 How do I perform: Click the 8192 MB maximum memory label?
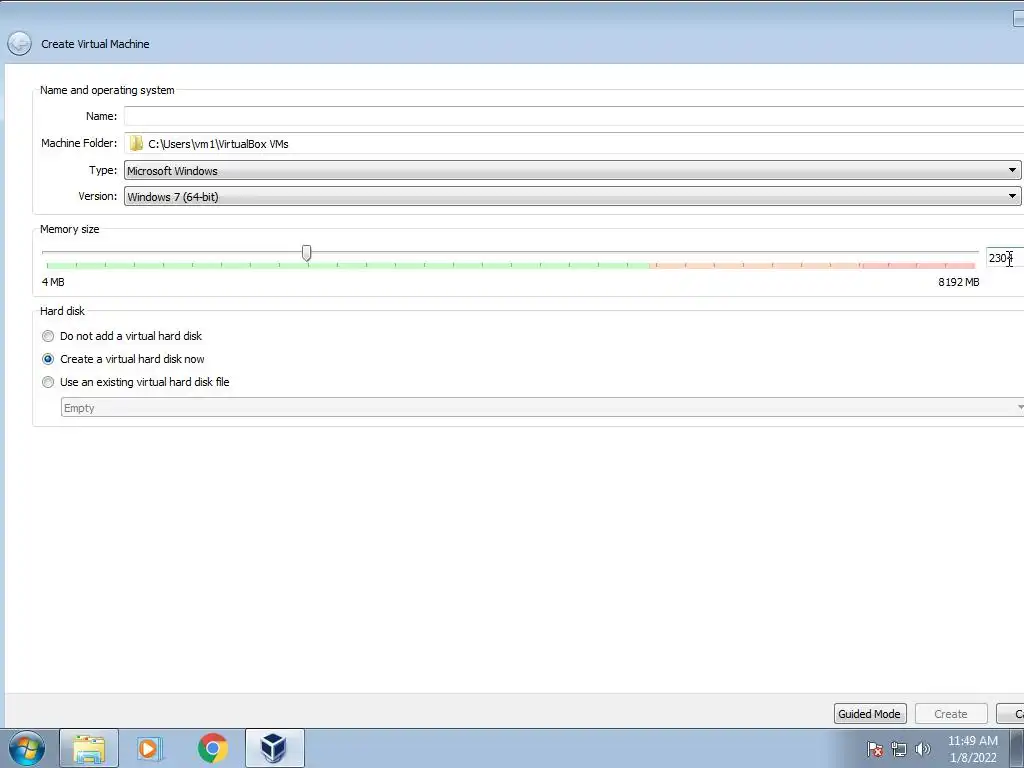tap(959, 282)
